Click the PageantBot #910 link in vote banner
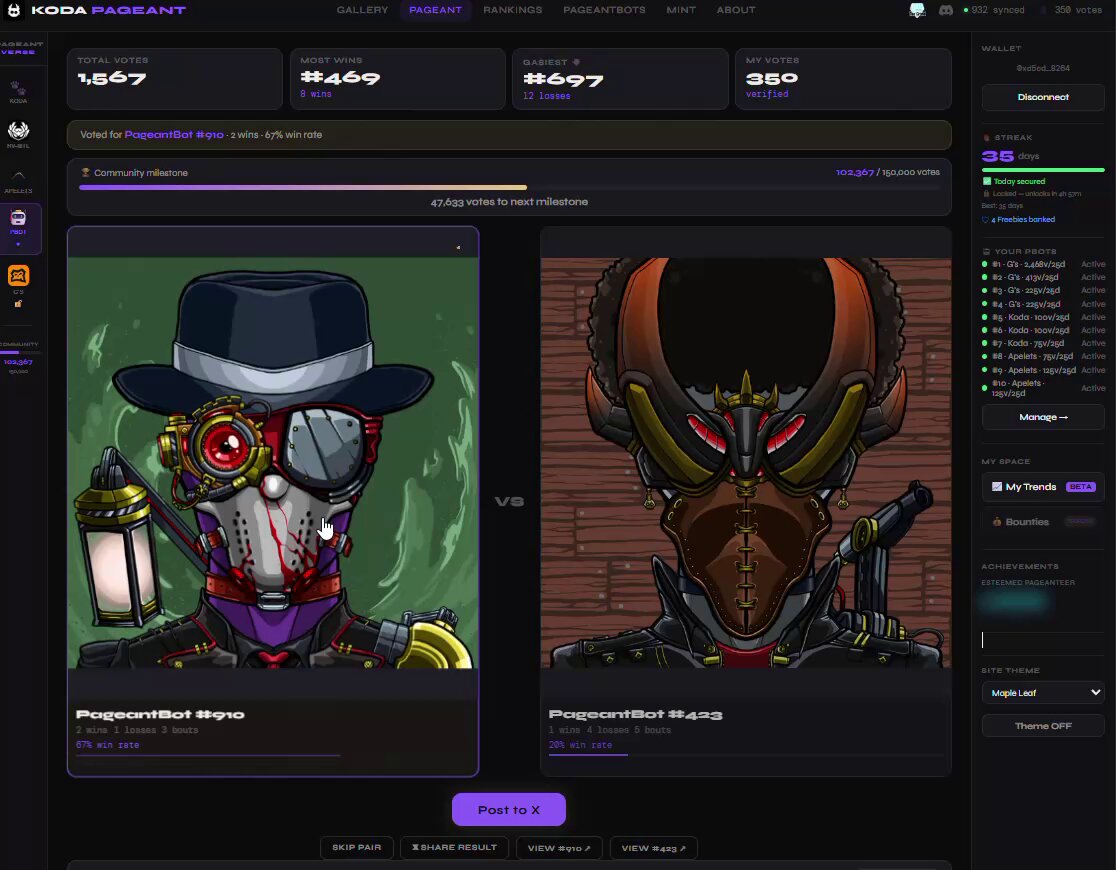Image resolution: width=1116 pixels, height=870 pixels. [x=174, y=135]
